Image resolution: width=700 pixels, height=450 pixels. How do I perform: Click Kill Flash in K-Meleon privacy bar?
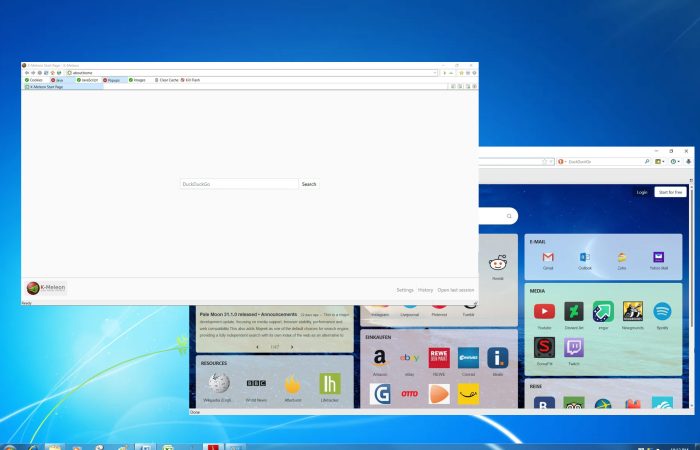click(190, 80)
